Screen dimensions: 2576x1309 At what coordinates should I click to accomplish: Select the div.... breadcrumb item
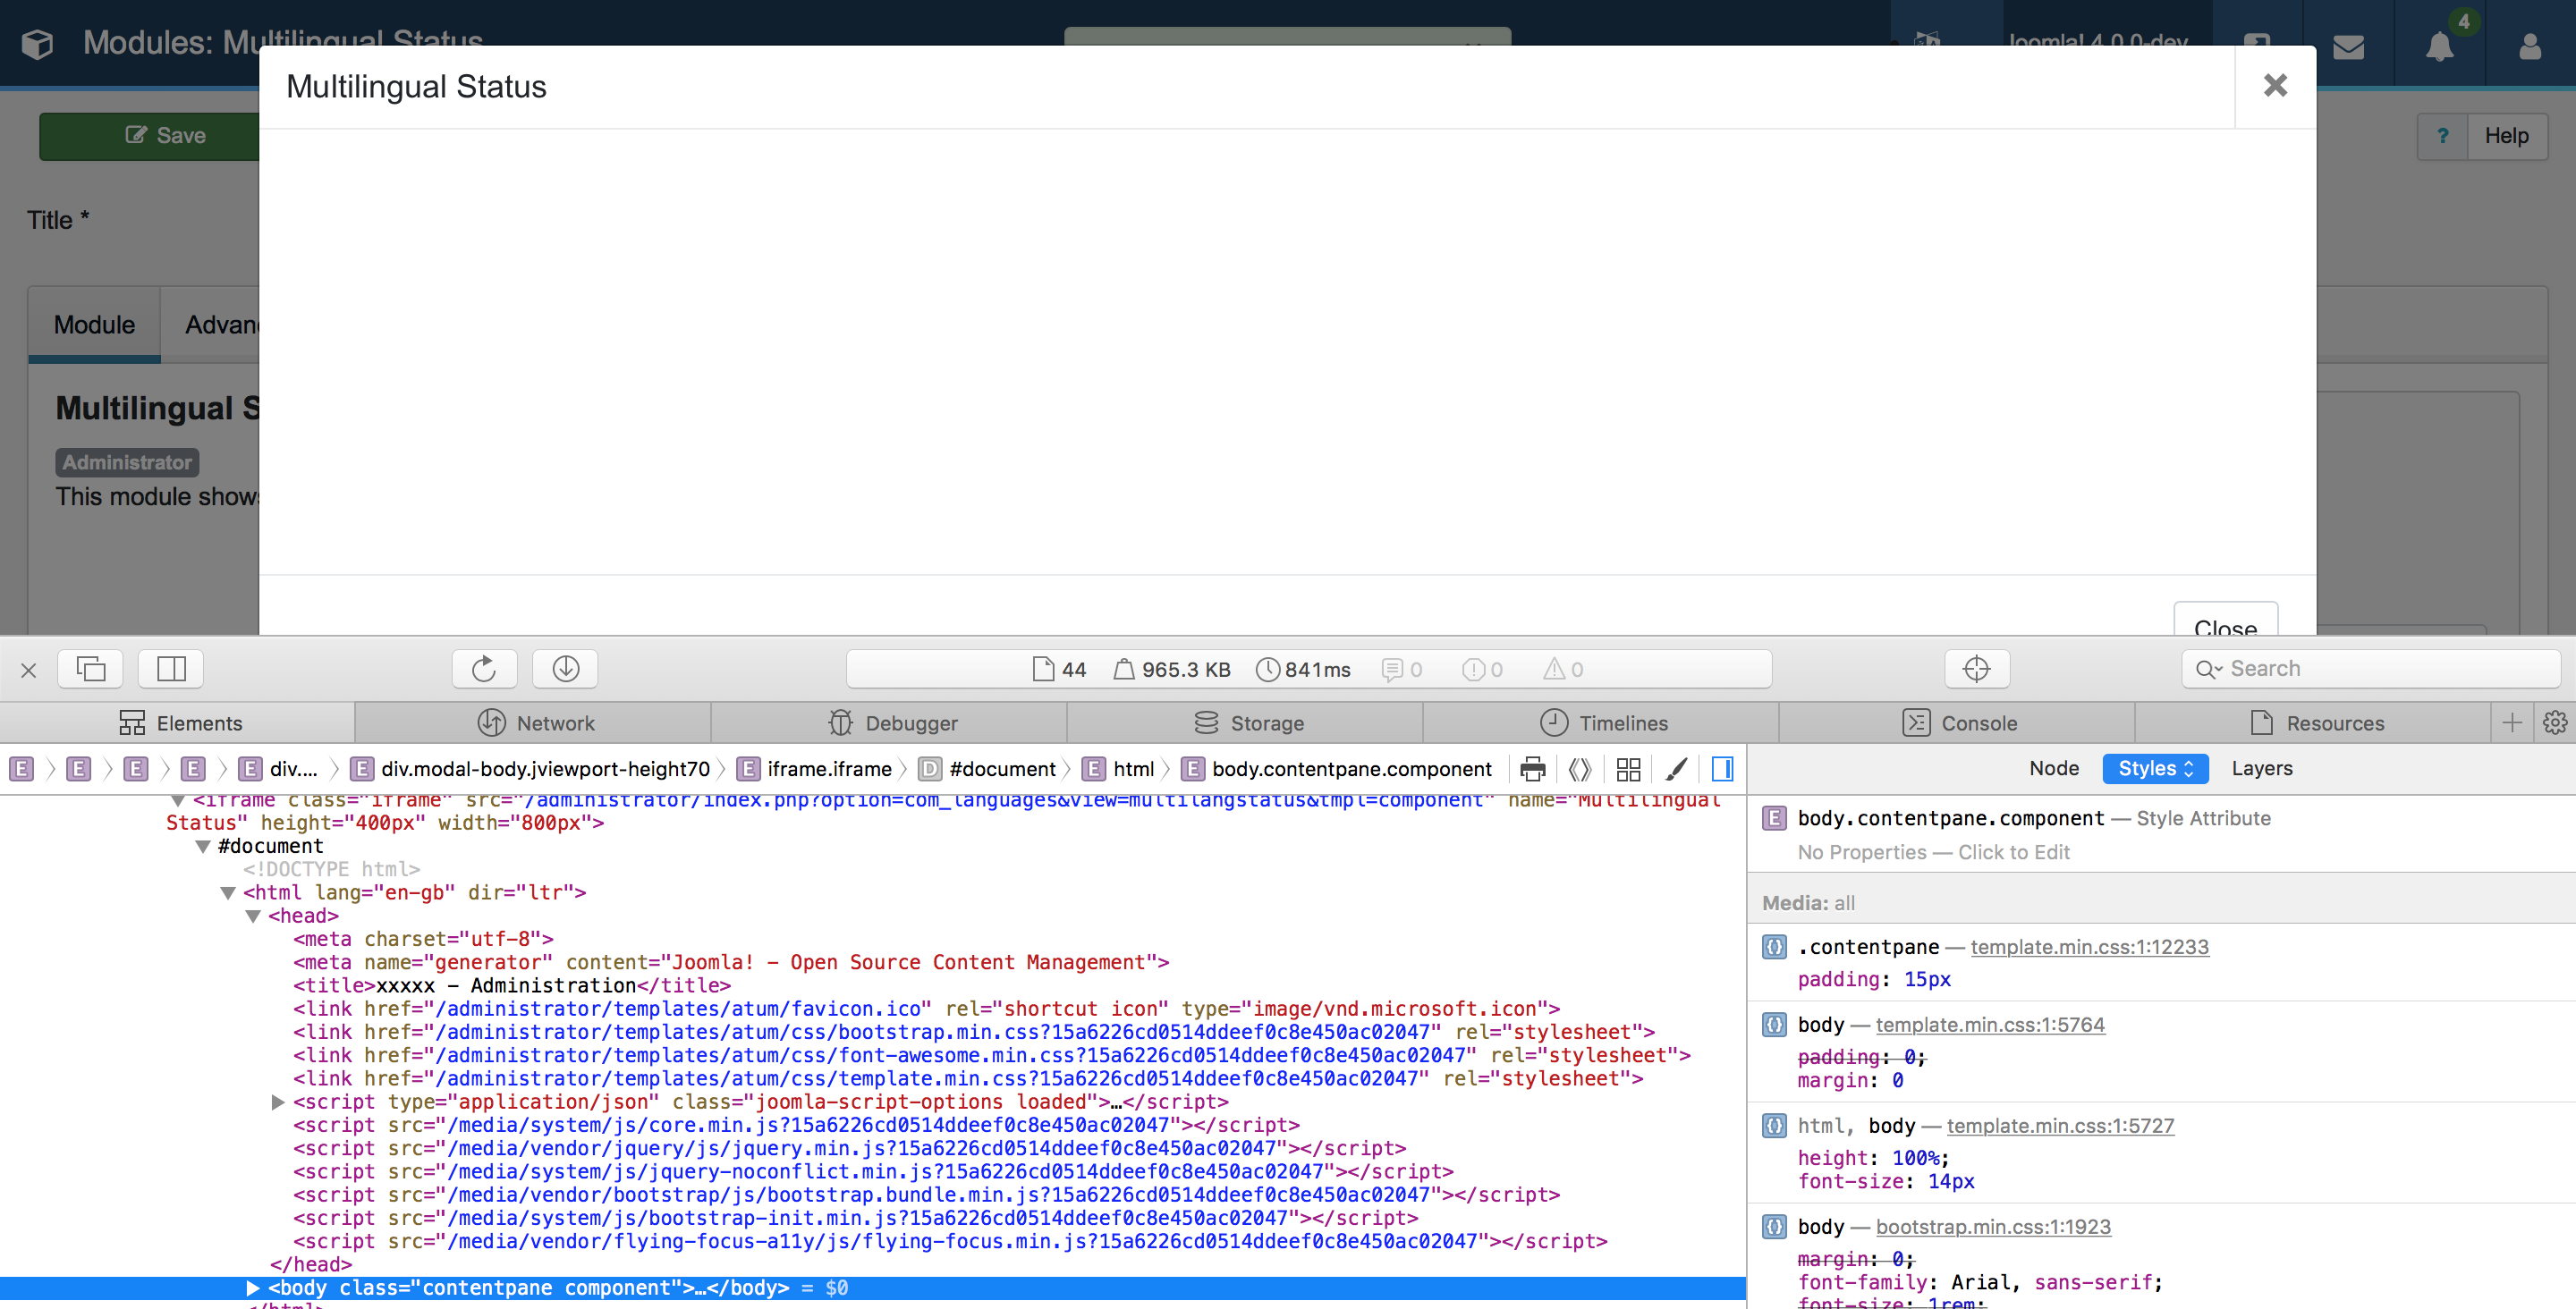280,769
